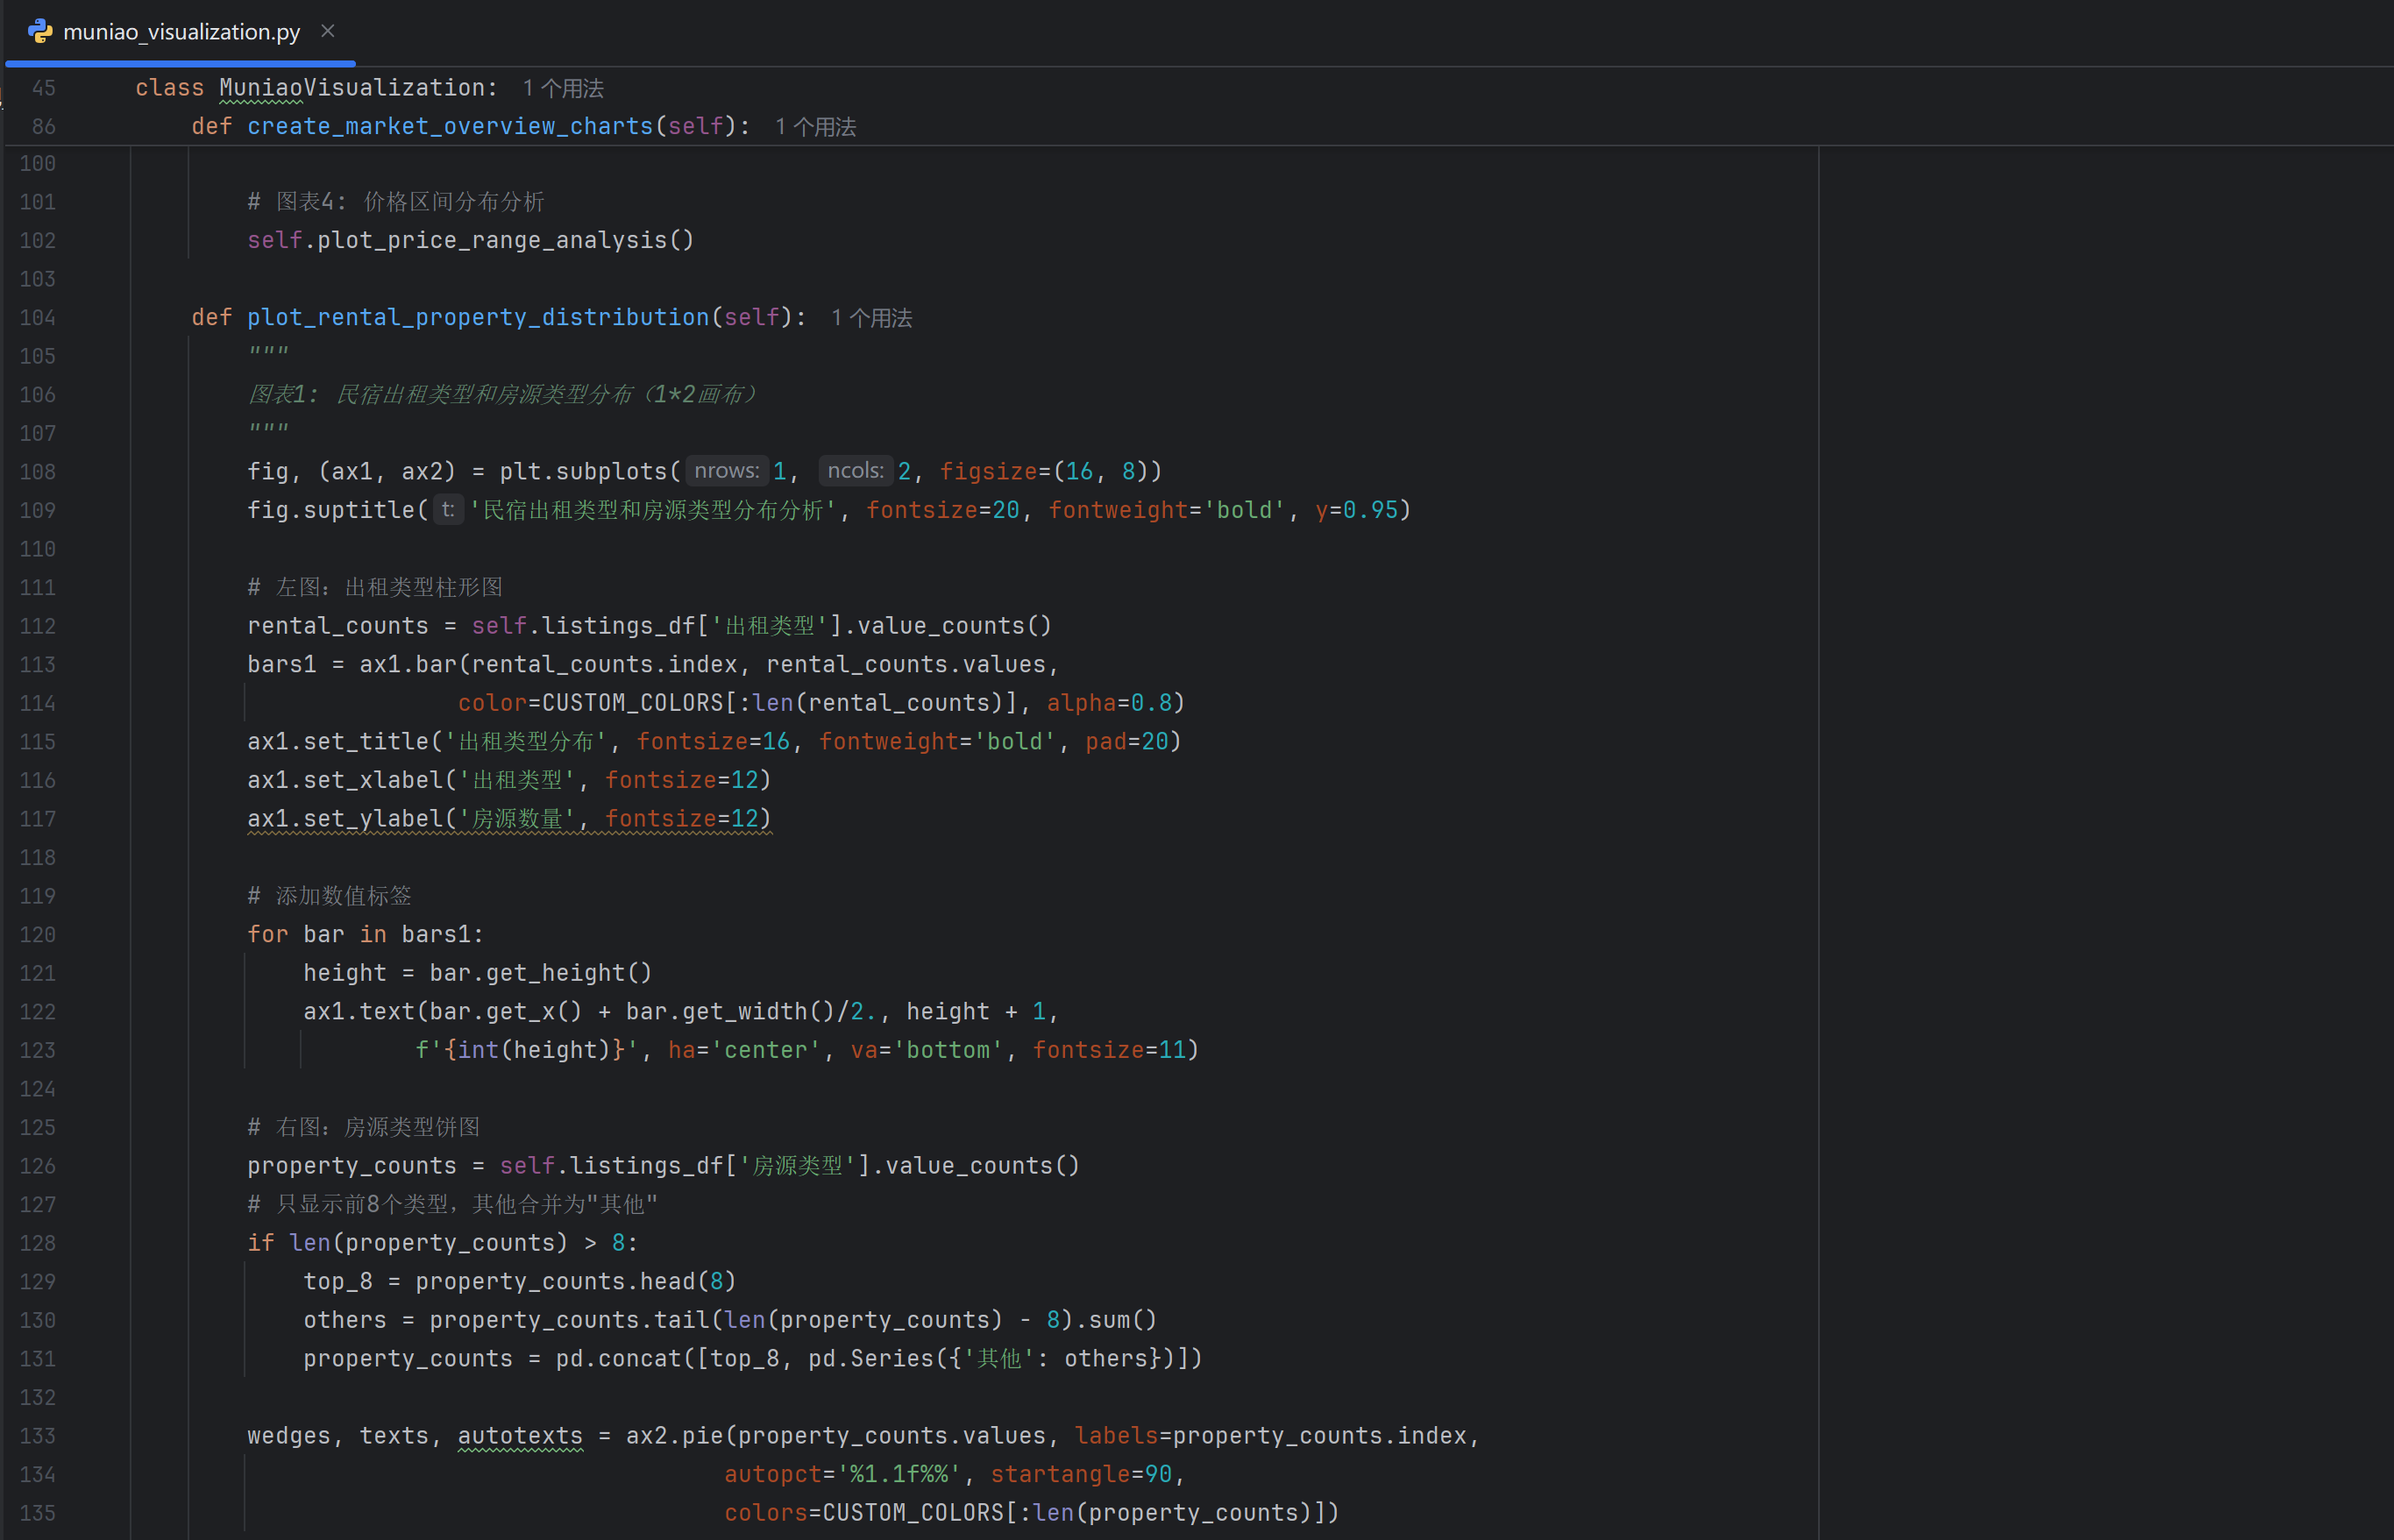Screen dimensions: 2394x1540
Task: Click the Python file icon on tab
Action: [40, 31]
